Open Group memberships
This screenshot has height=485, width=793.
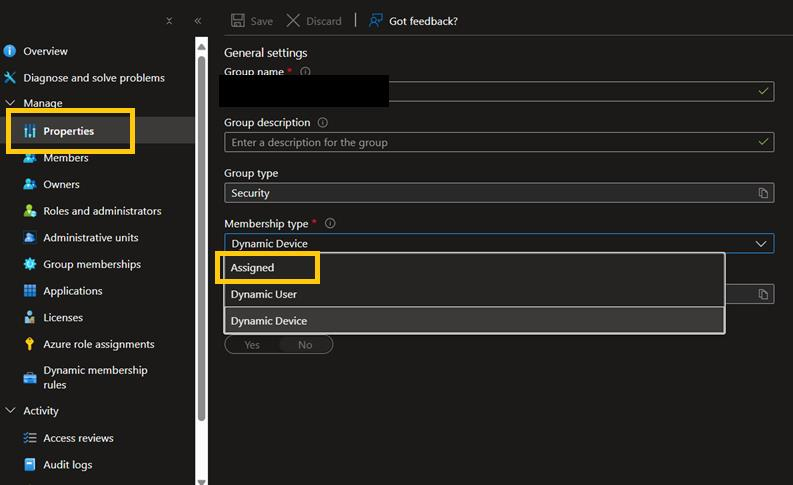[x=92, y=264]
